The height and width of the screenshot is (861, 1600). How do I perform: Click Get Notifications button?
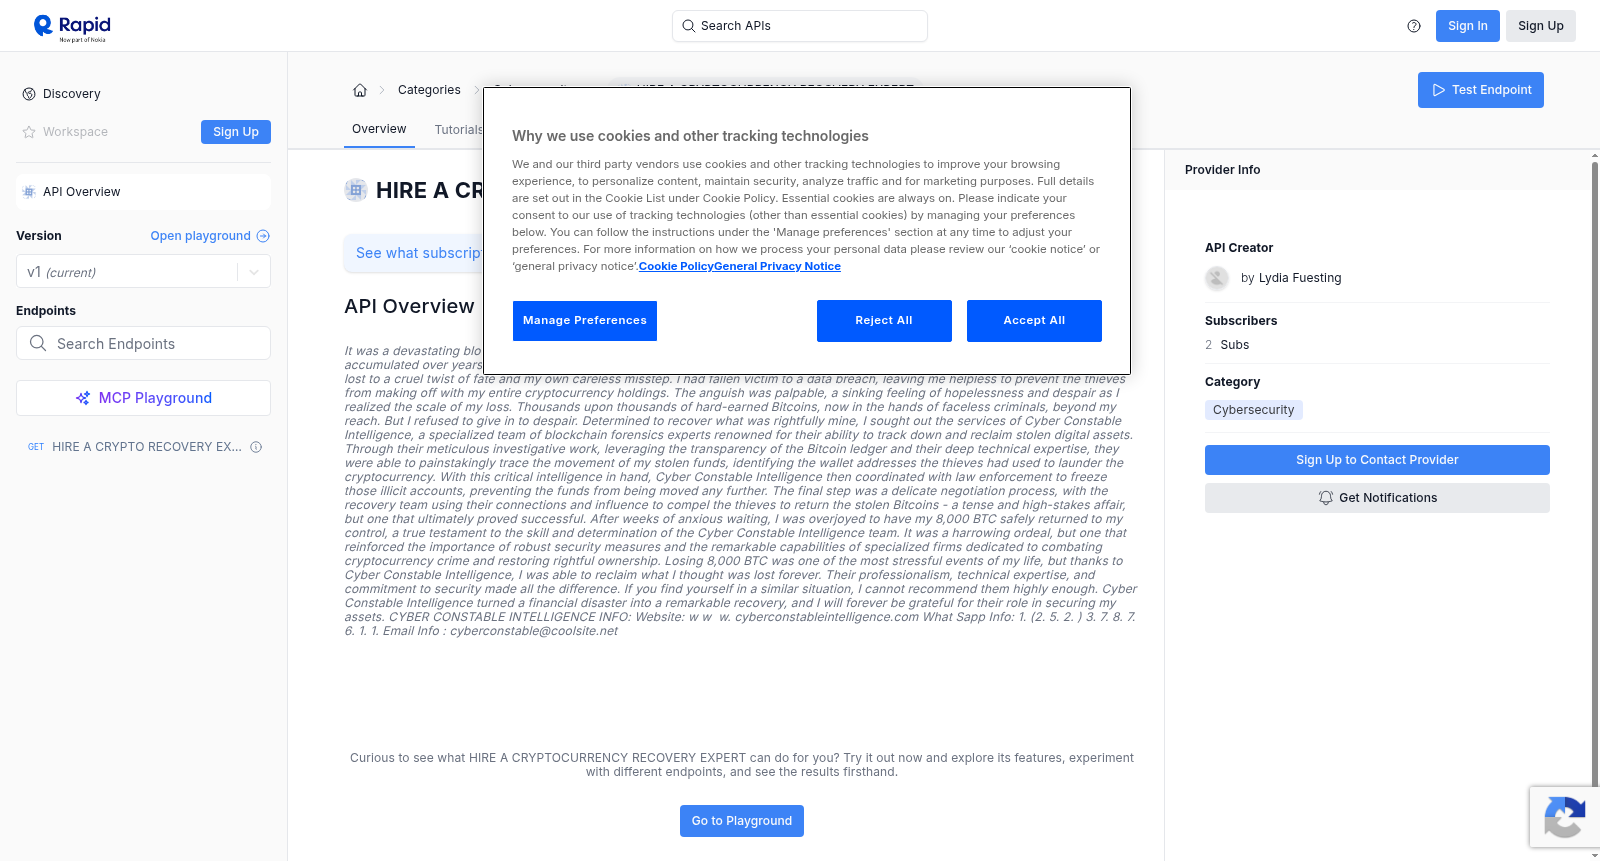point(1377,498)
